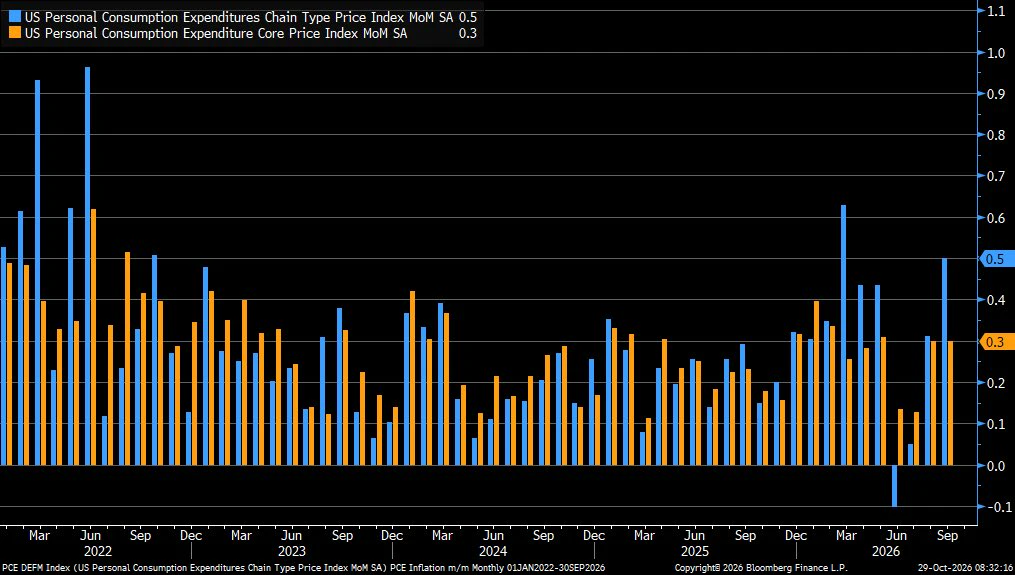The image size is (1015, 575).
Task: Click the 'Copyright 2026 Bloomberg Finance L.P.' text
Action: 761,568
